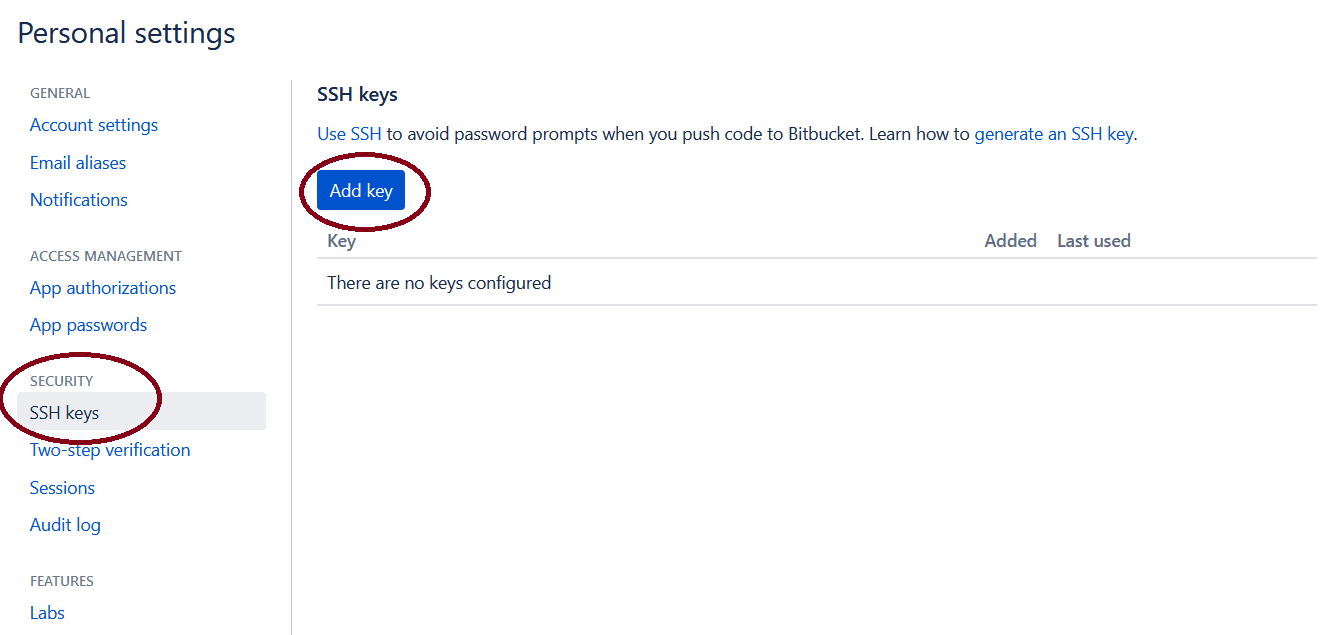Open the Audit log
This screenshot has width=1343, height=635.
tap(65, 524)
